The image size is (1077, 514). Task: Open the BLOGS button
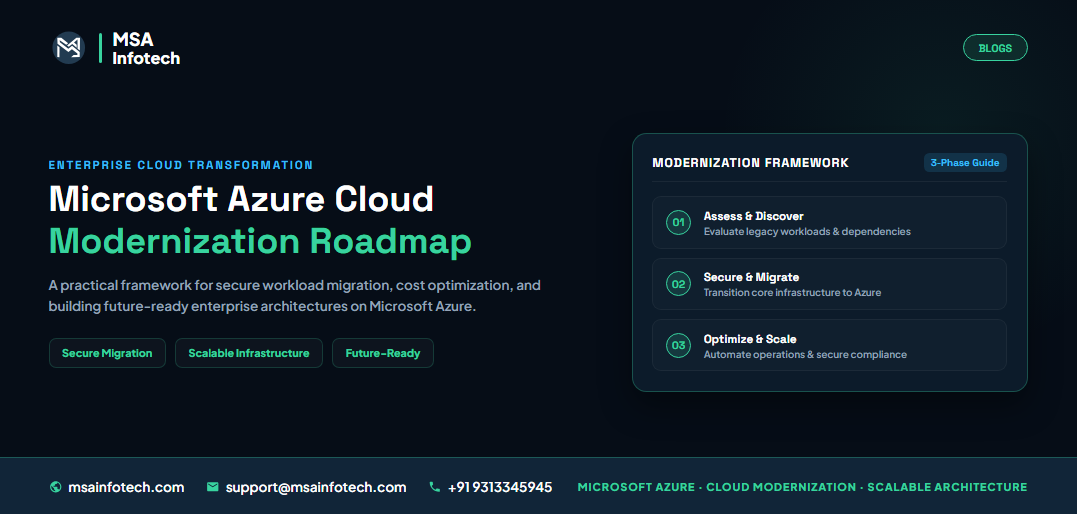[995, 48]
